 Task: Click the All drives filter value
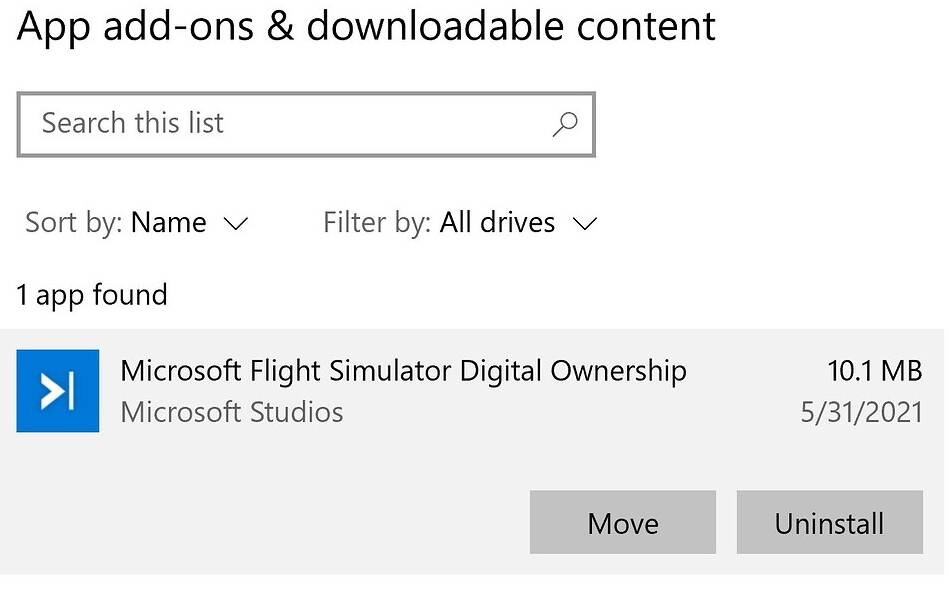pos(497,223)
